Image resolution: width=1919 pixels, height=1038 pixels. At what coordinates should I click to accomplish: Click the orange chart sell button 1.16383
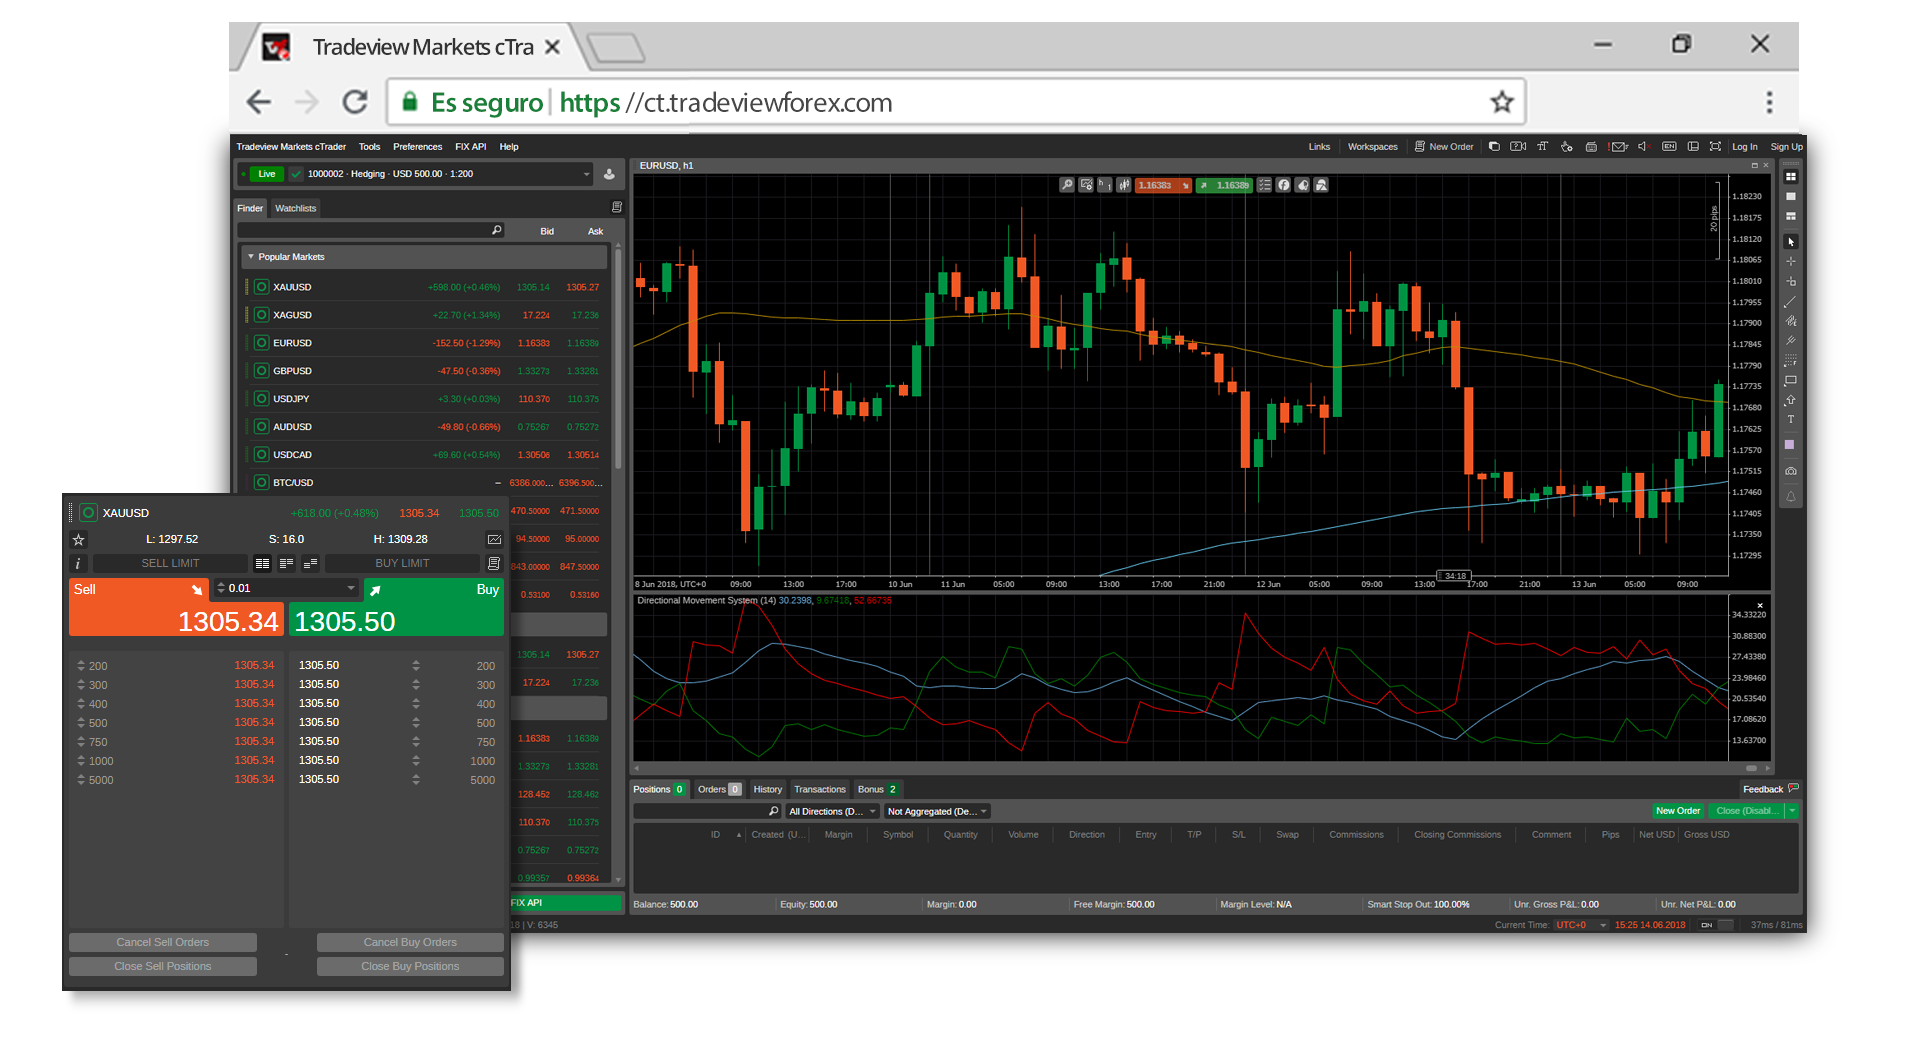(x=1163, y=185)
